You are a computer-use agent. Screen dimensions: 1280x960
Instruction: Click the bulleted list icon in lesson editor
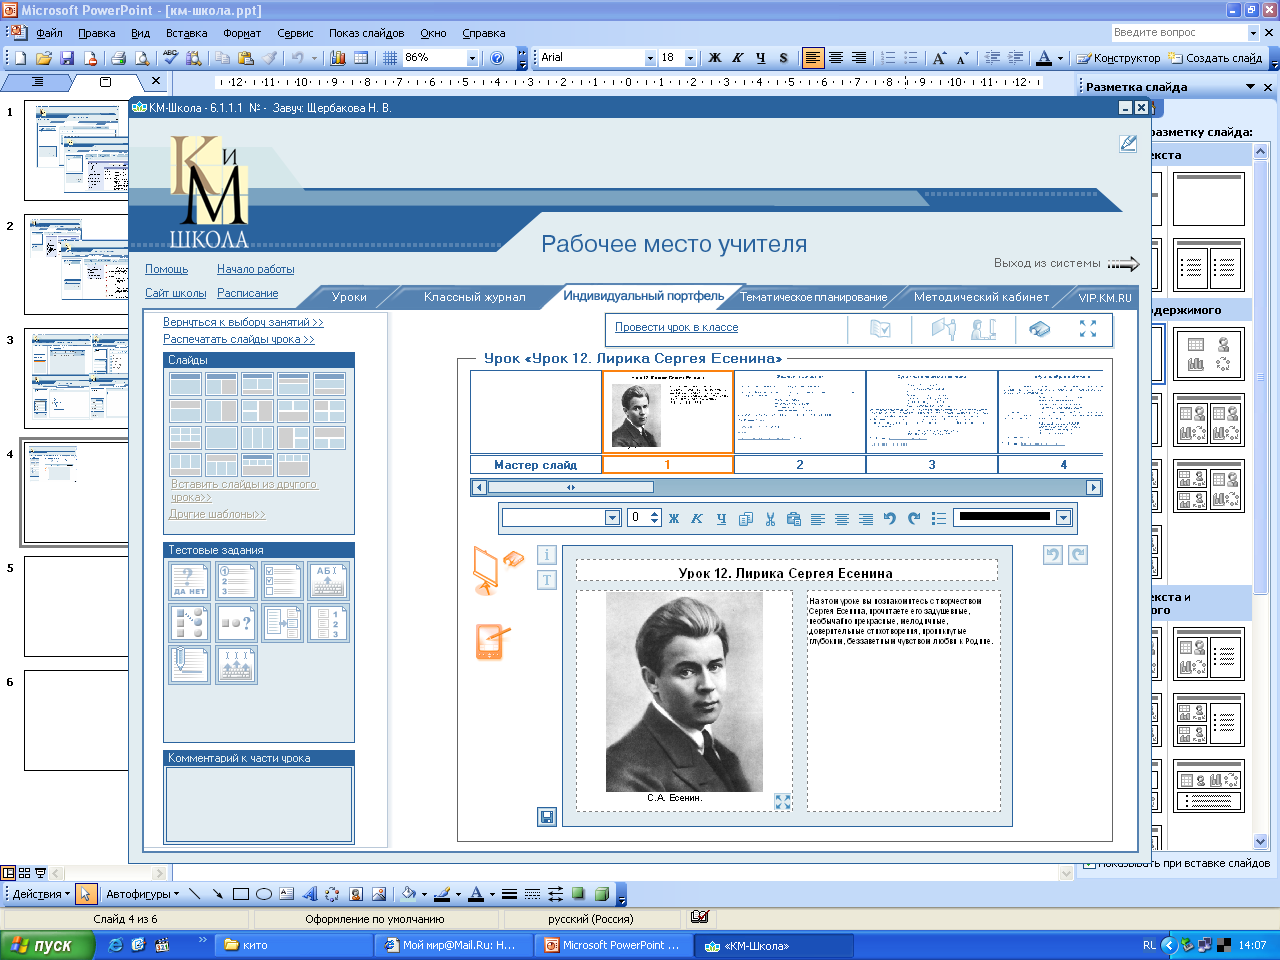coord(938,518)
